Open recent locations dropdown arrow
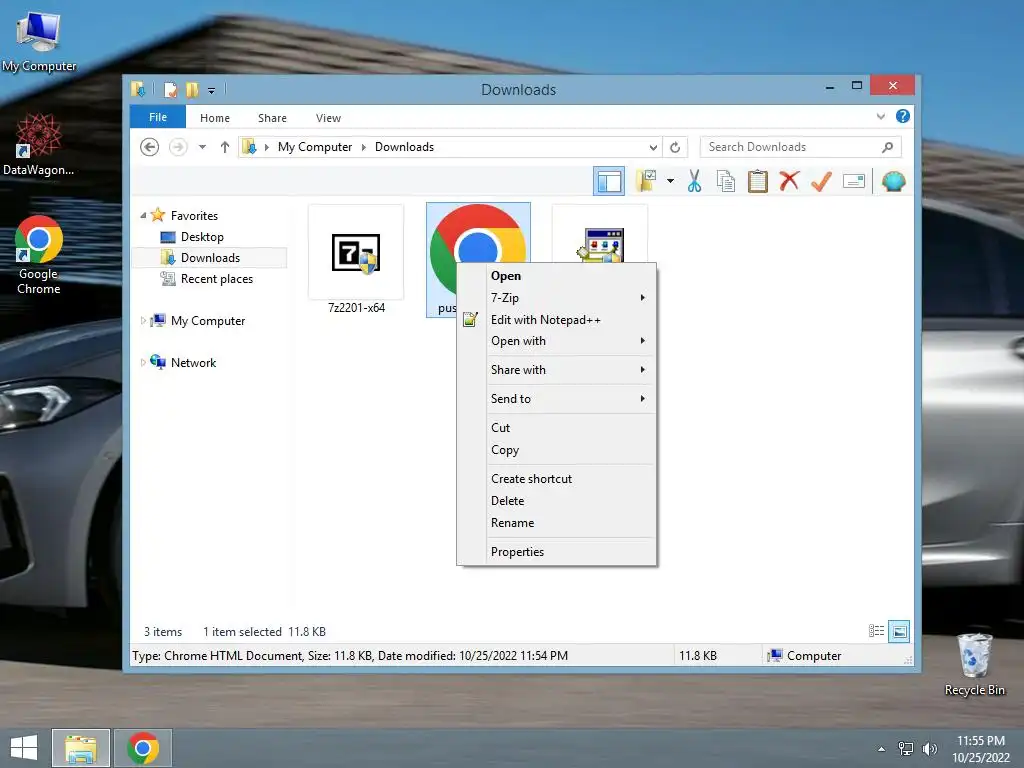The width and height of the screenshot is (1024, 768). coord(202,147)
